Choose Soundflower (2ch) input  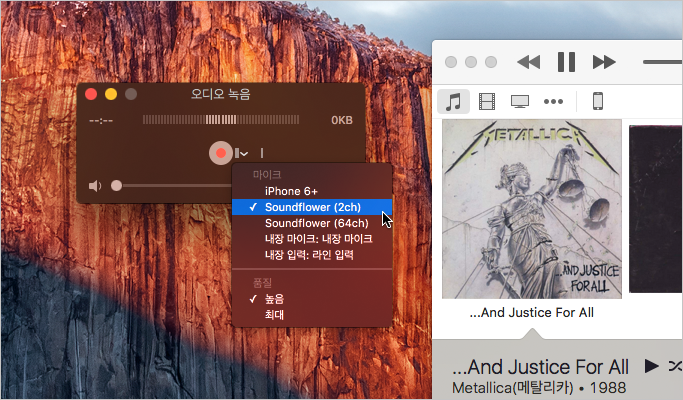tap(312, 207)
